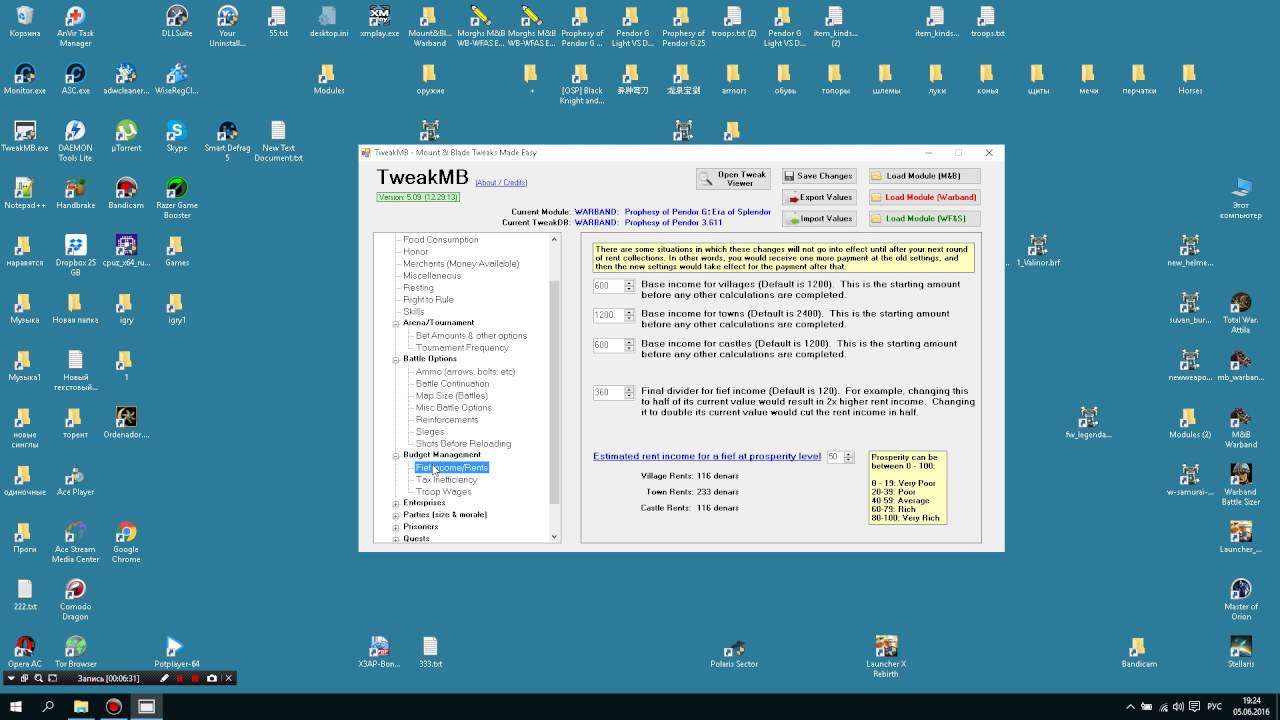Collapse the Battle Options tree node
Screen dimensions: 1280x720
click(396, 360)
